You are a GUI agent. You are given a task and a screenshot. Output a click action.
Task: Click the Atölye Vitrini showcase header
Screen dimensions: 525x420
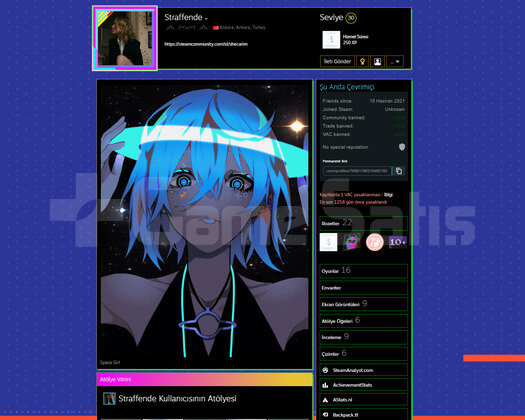(x=205, y=379)
